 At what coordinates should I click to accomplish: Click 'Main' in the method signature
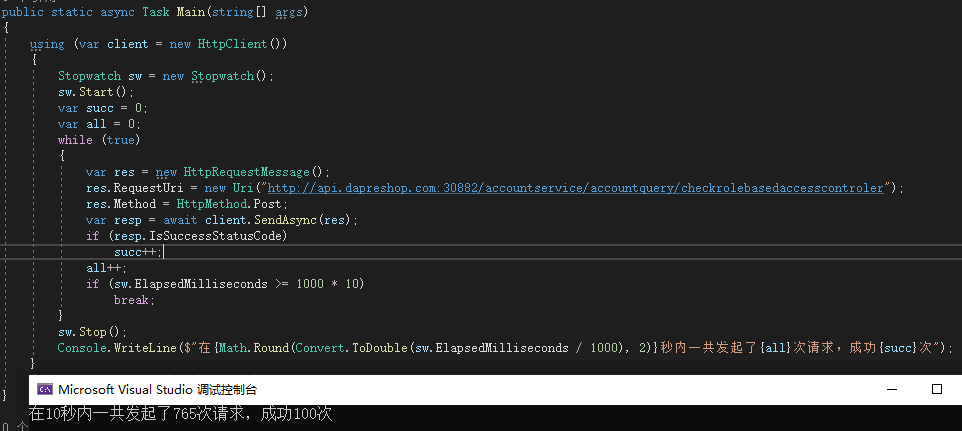click(x=191, y=12)
